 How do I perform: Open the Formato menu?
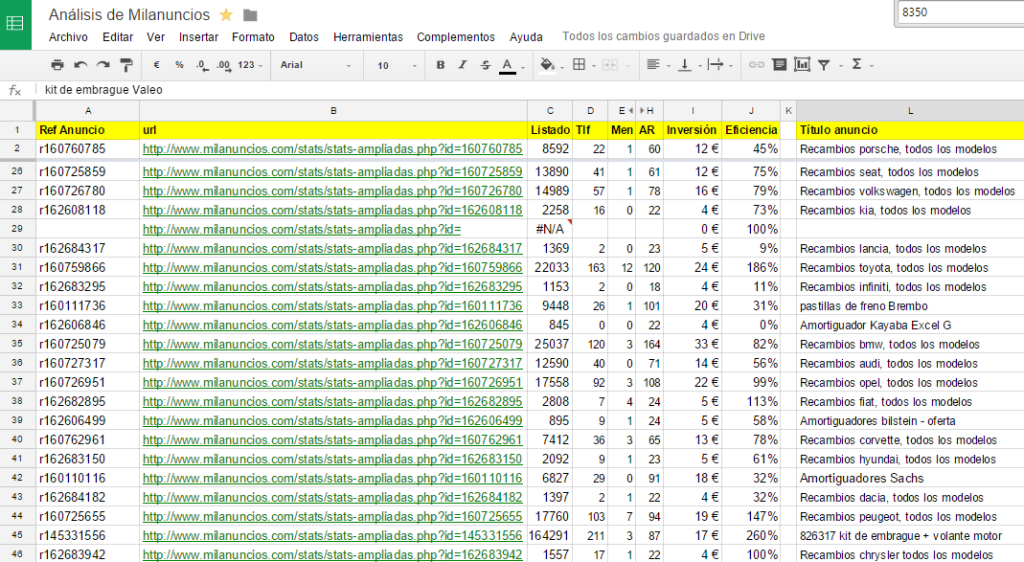(253, 37)
